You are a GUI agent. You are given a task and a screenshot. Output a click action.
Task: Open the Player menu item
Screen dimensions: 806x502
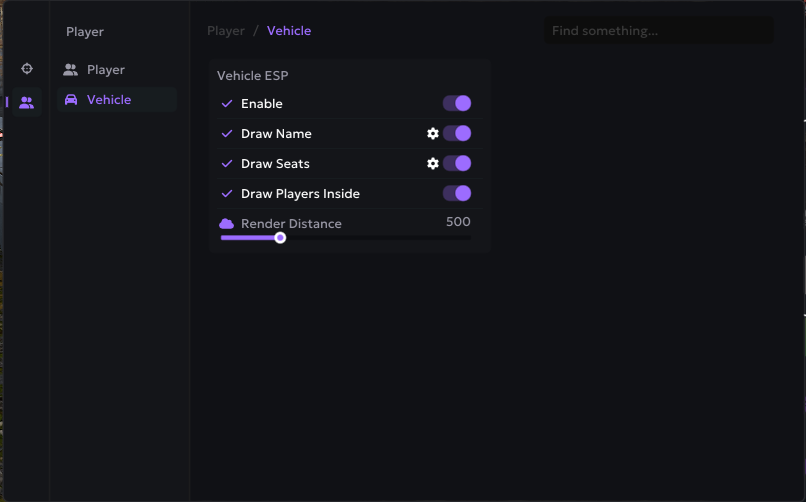tap(117, 69)
